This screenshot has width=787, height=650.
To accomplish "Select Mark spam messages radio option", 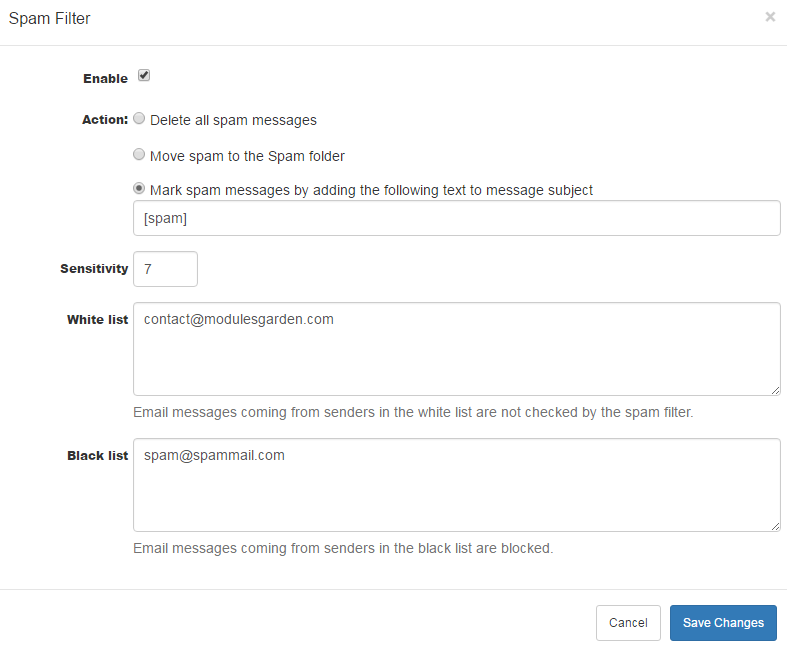I will click(x=139, y=189).
